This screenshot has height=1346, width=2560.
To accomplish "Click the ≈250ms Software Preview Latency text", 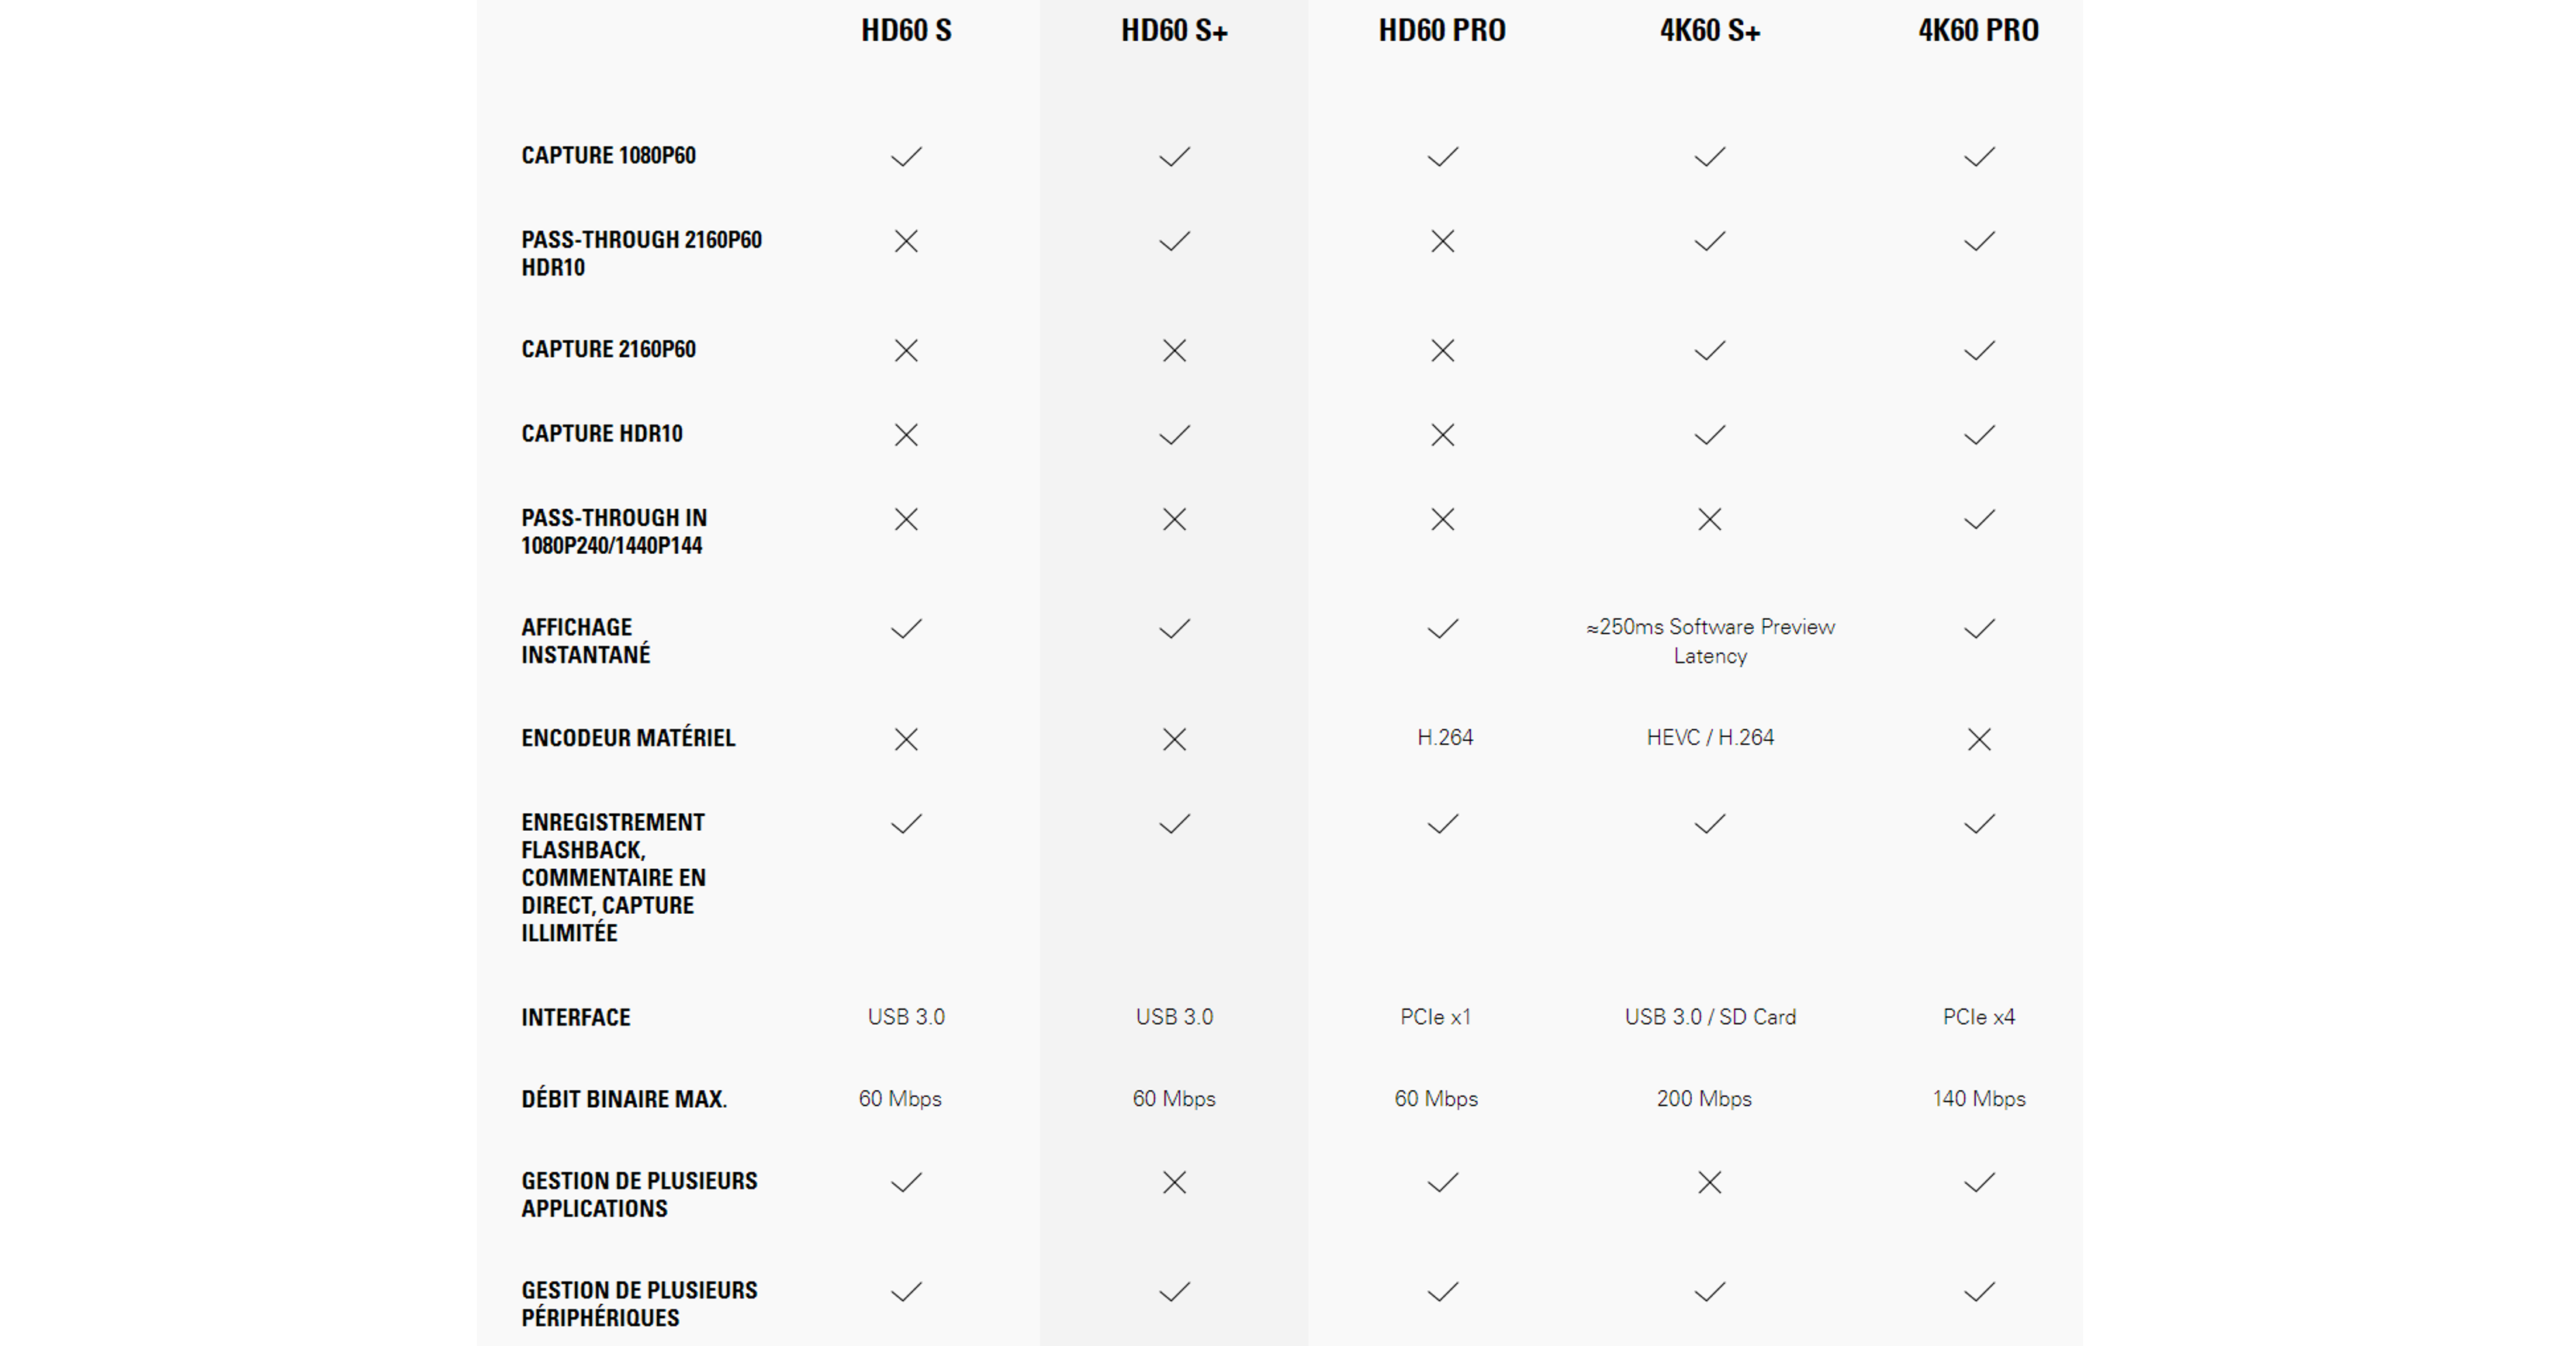I will pos(1710,641).
